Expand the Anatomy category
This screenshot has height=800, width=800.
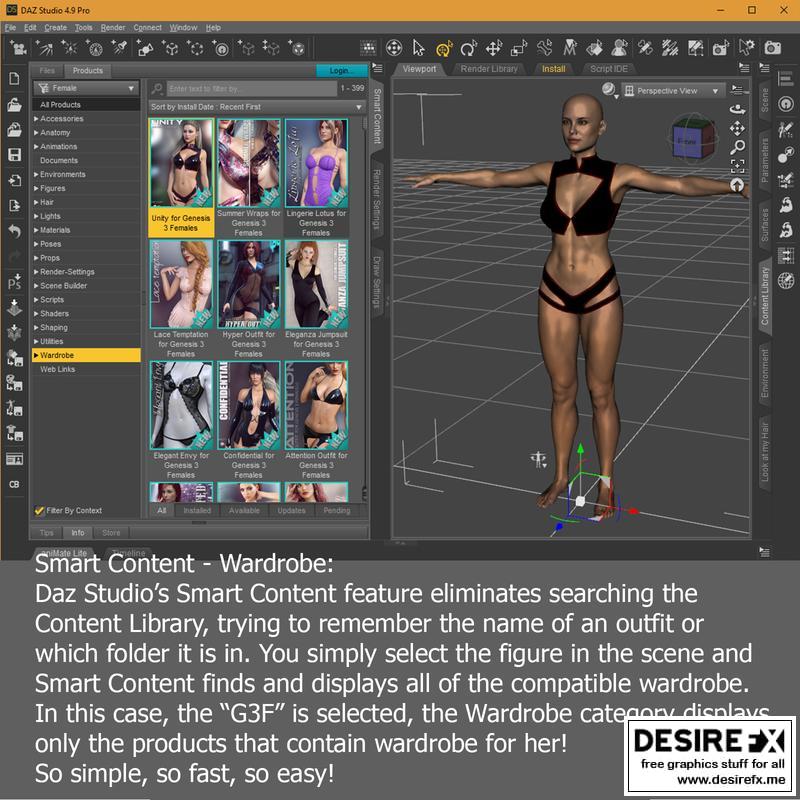[x=36, y=133]
